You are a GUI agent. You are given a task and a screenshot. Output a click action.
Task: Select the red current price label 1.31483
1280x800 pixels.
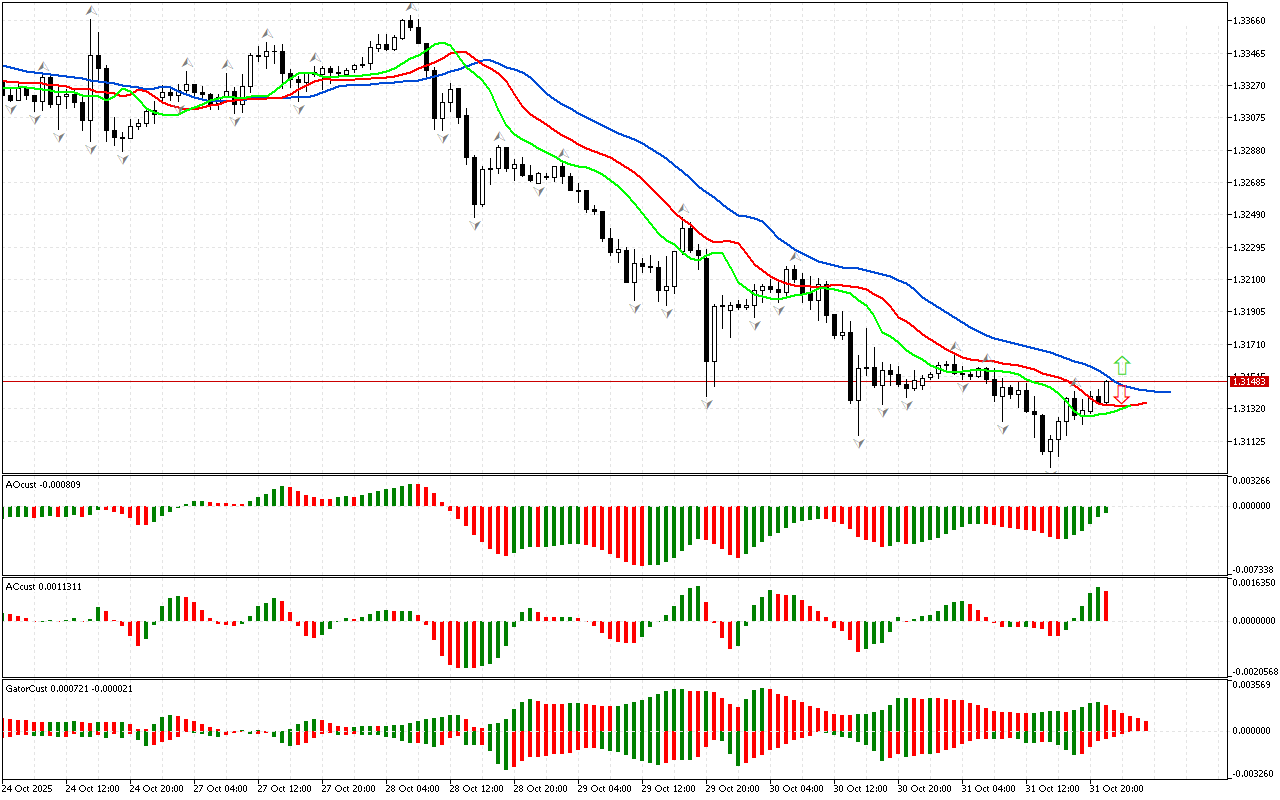coord(1250,381)
